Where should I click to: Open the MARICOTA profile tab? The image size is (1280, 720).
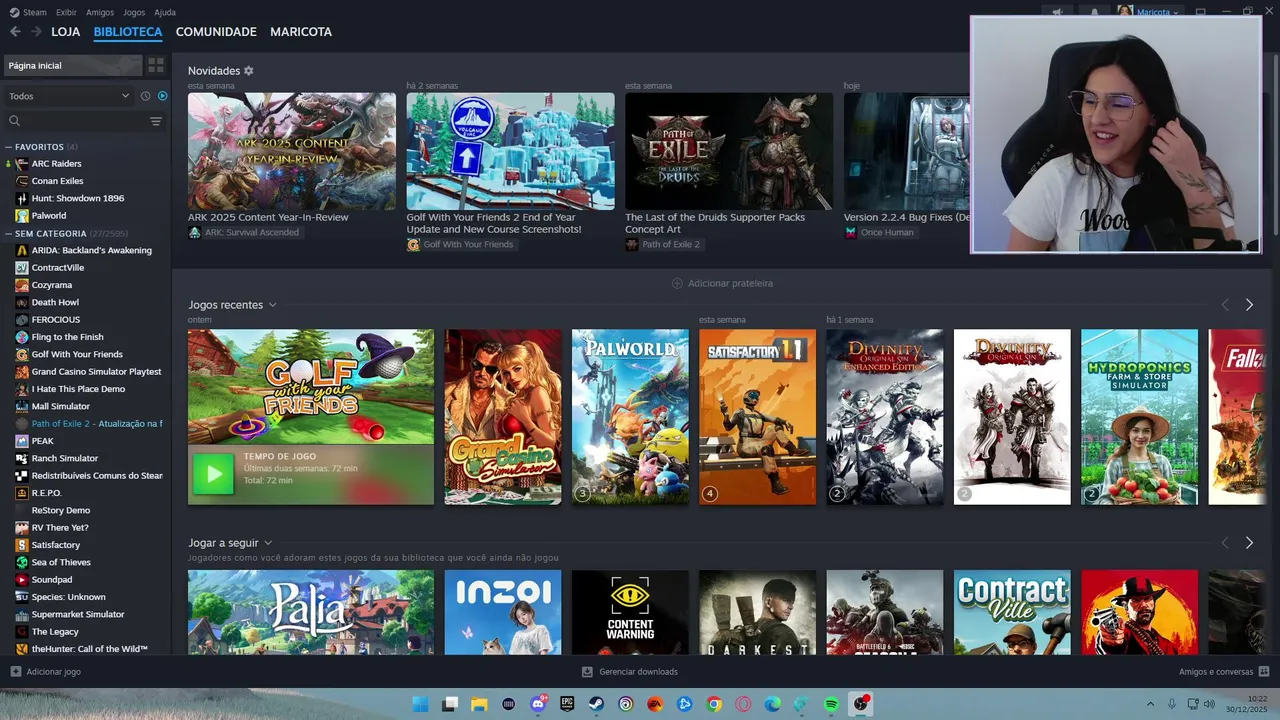tap(301, 32)
